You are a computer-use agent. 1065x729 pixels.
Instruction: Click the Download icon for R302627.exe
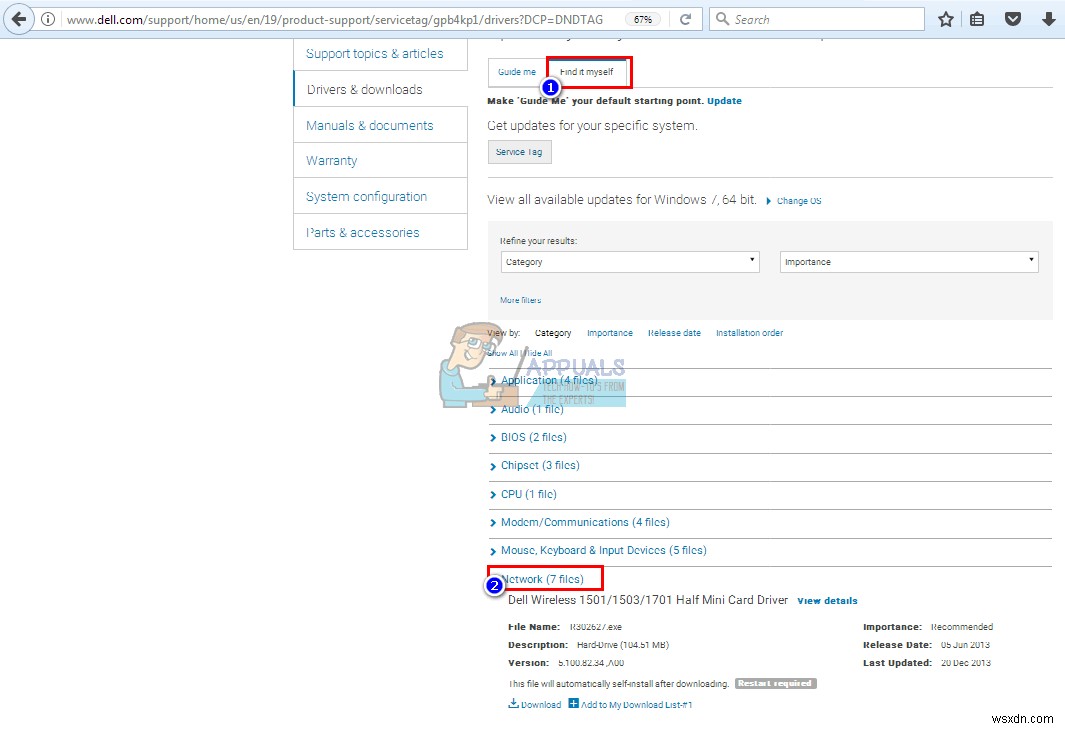(513, 704)
